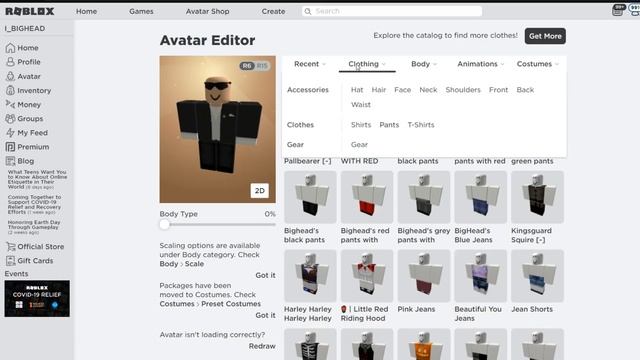Open Games in the top navigation
The image size is (640, 360).
(141, 11)
